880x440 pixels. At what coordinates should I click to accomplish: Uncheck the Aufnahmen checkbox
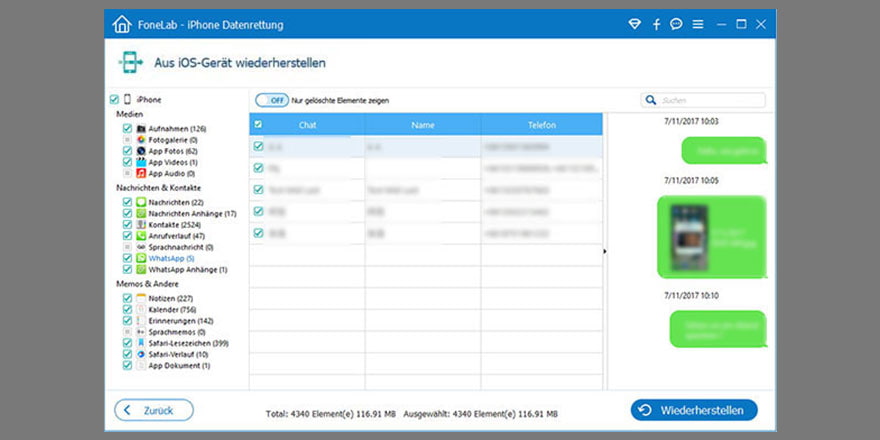(x=127, y=129)
